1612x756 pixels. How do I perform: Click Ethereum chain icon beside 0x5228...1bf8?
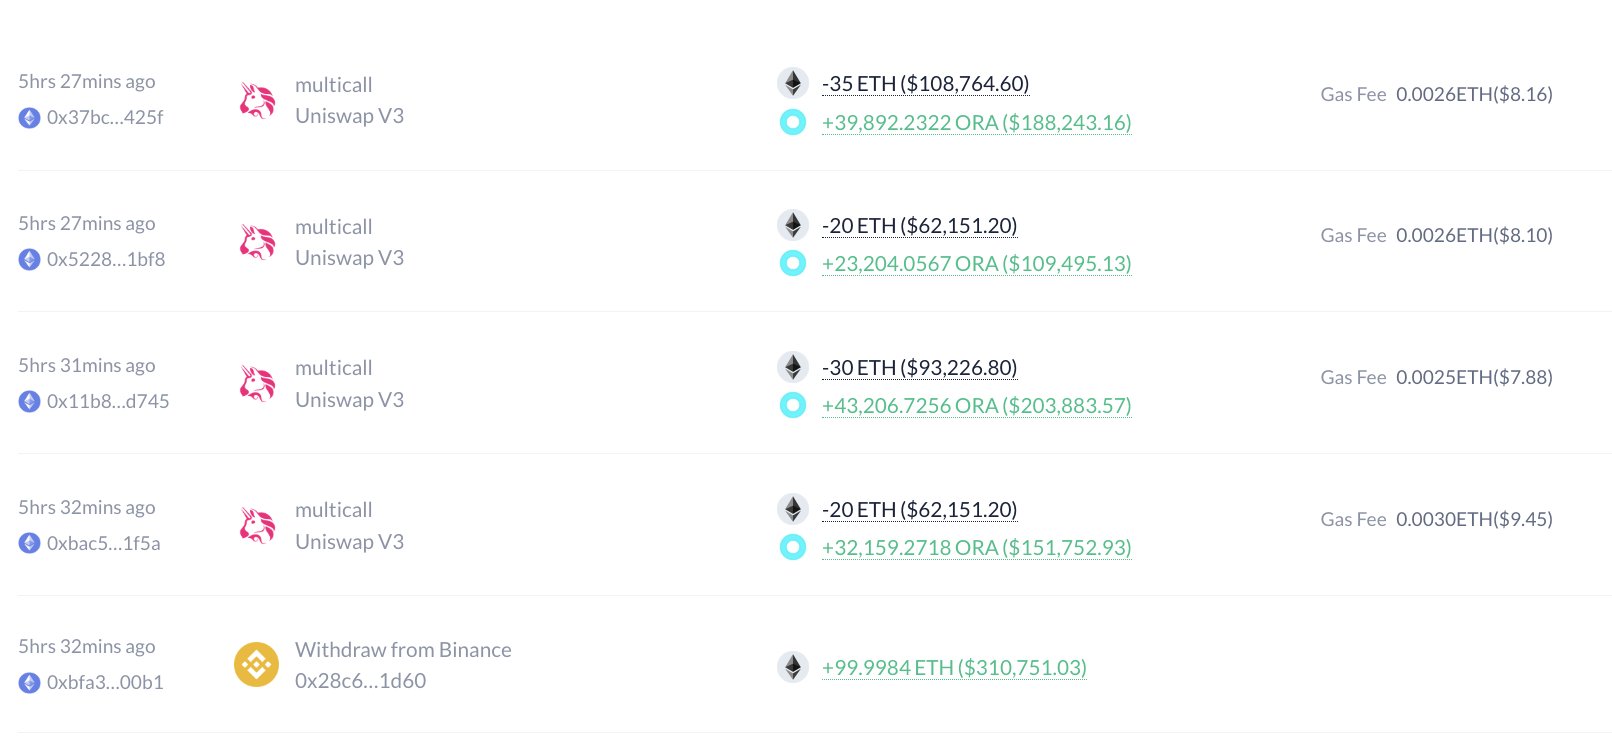30,260
